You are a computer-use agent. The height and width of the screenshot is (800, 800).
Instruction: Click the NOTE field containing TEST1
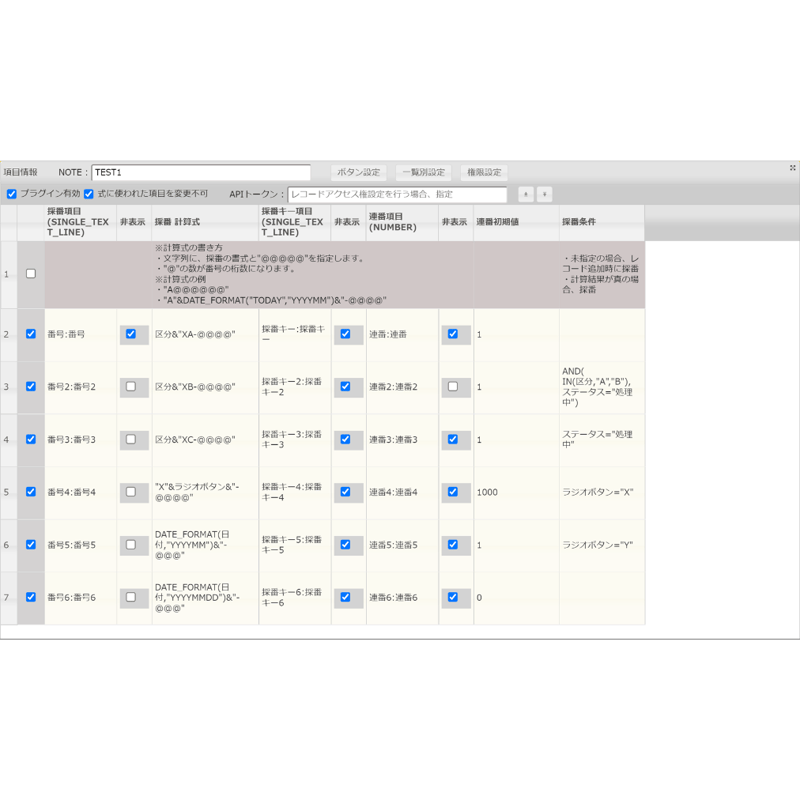pos(201,172)
